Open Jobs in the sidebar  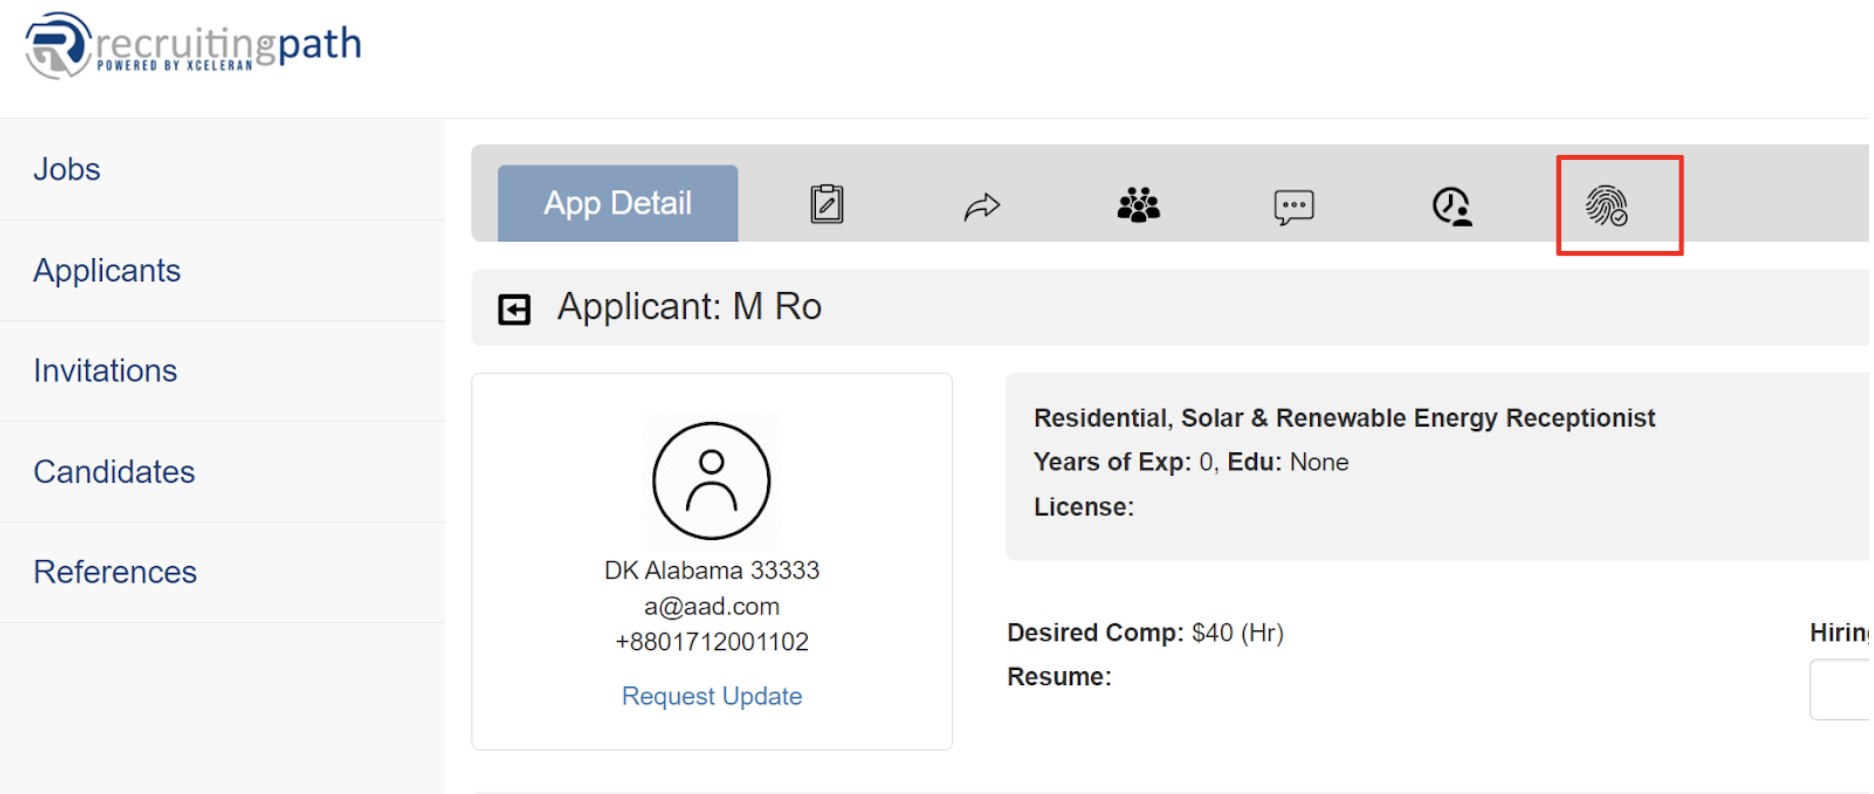pyautogui.click(x=67, y=169)
